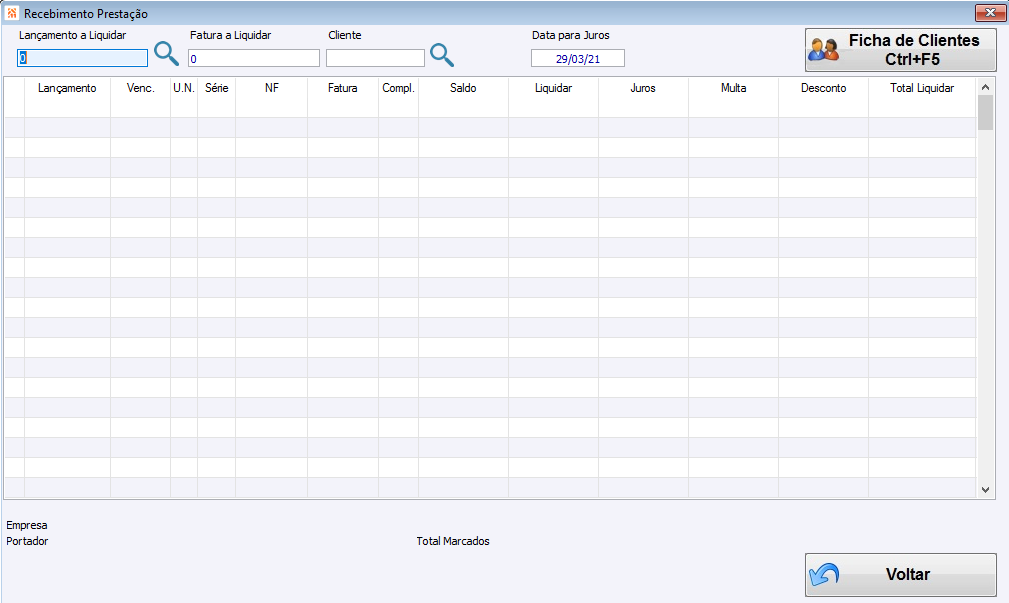Select the Cliente input field
This screenshot has width=1009, height=603.
(375, 59)
